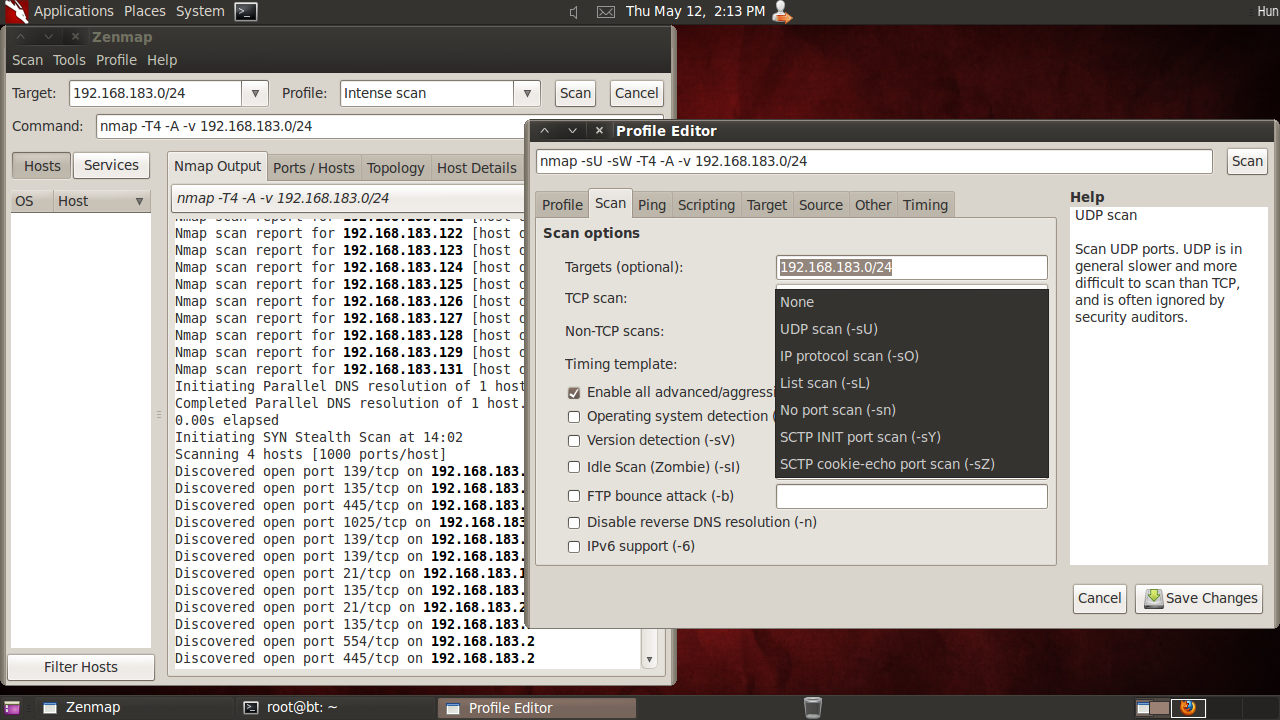Switch to the Other tab
1280x720 pixels.
873,205
